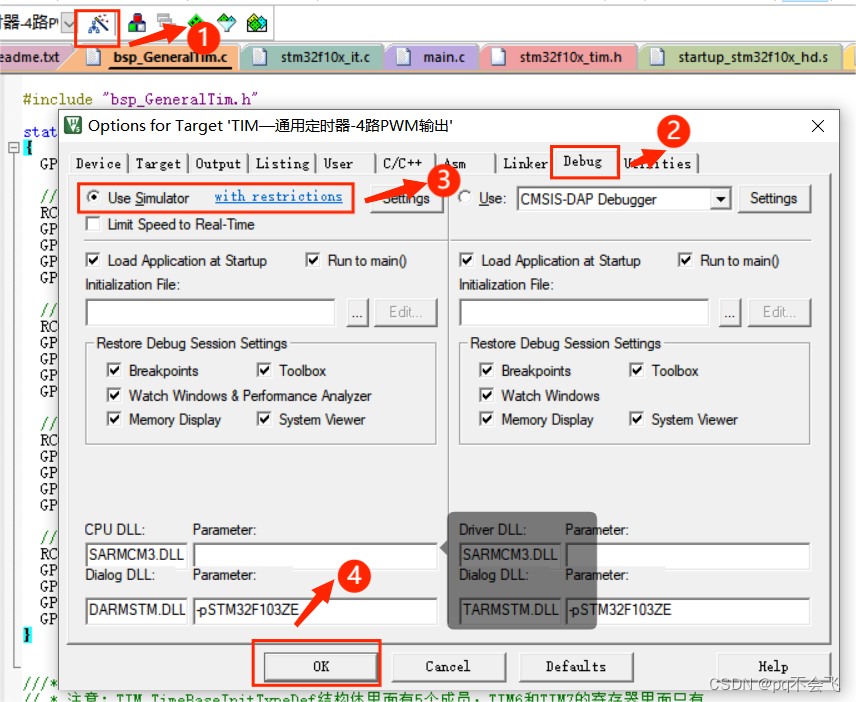Click the CPU DLL Parameter field
This screenshot has width=856, height=702.
click(x=315, y=556)
